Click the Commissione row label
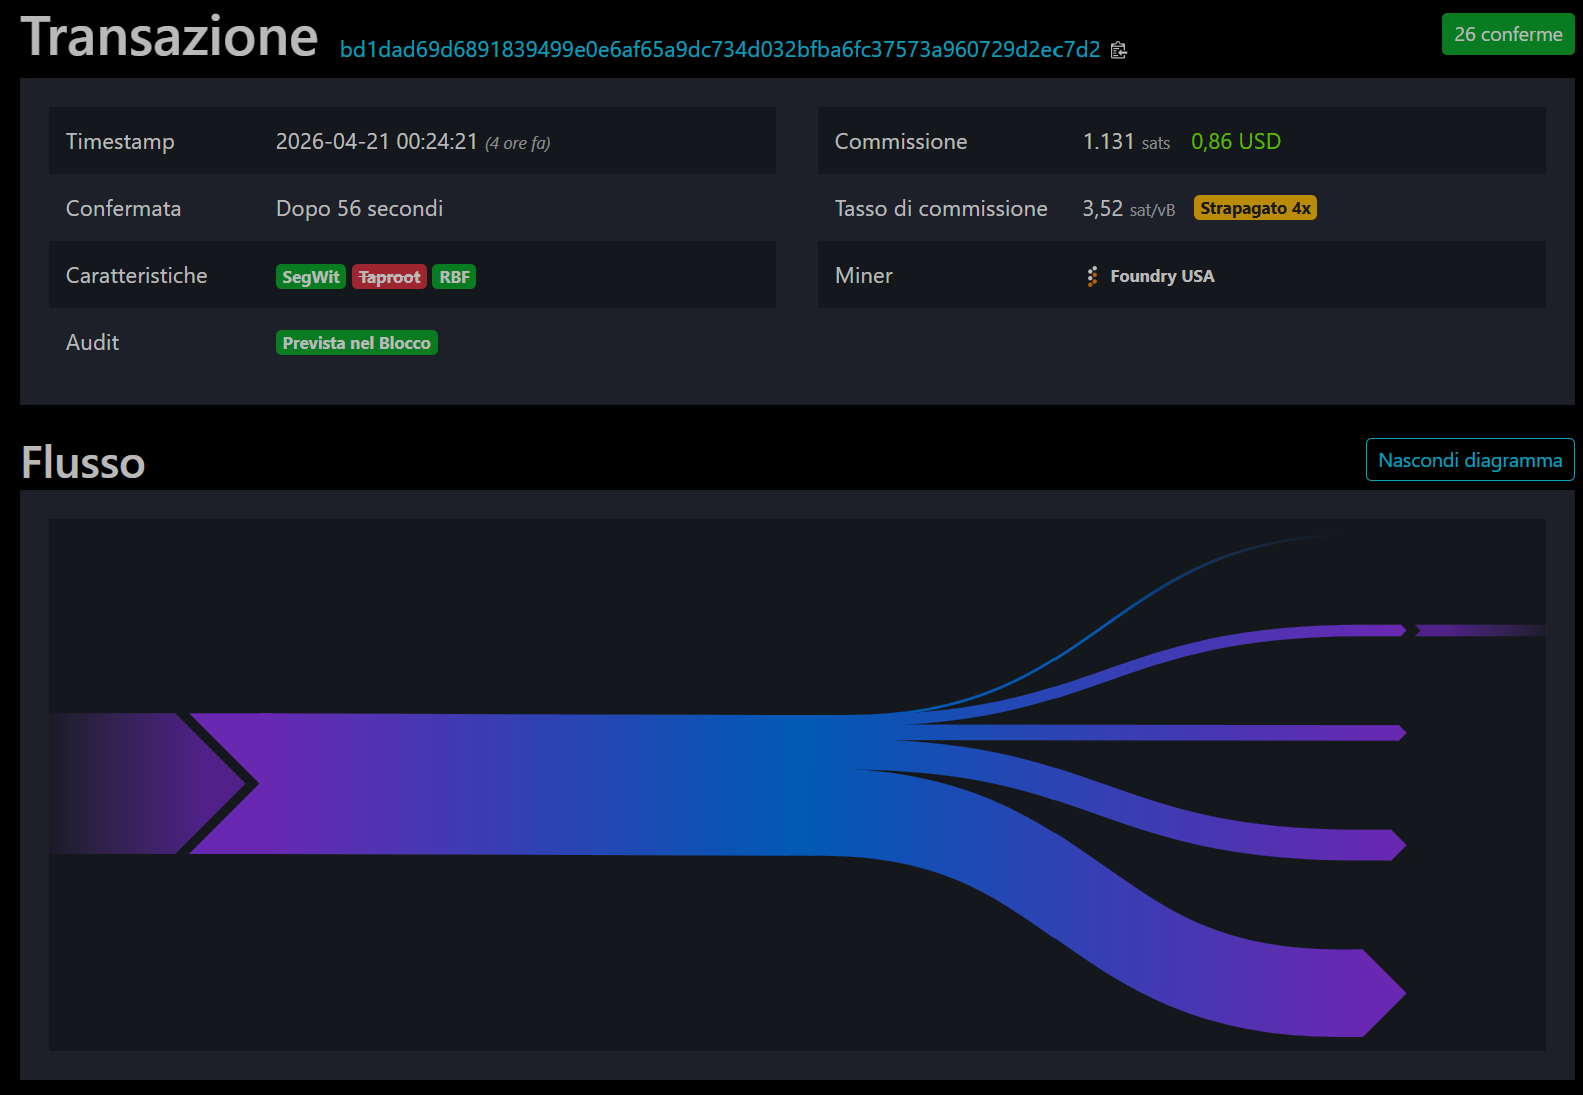 tap(901, 142)
